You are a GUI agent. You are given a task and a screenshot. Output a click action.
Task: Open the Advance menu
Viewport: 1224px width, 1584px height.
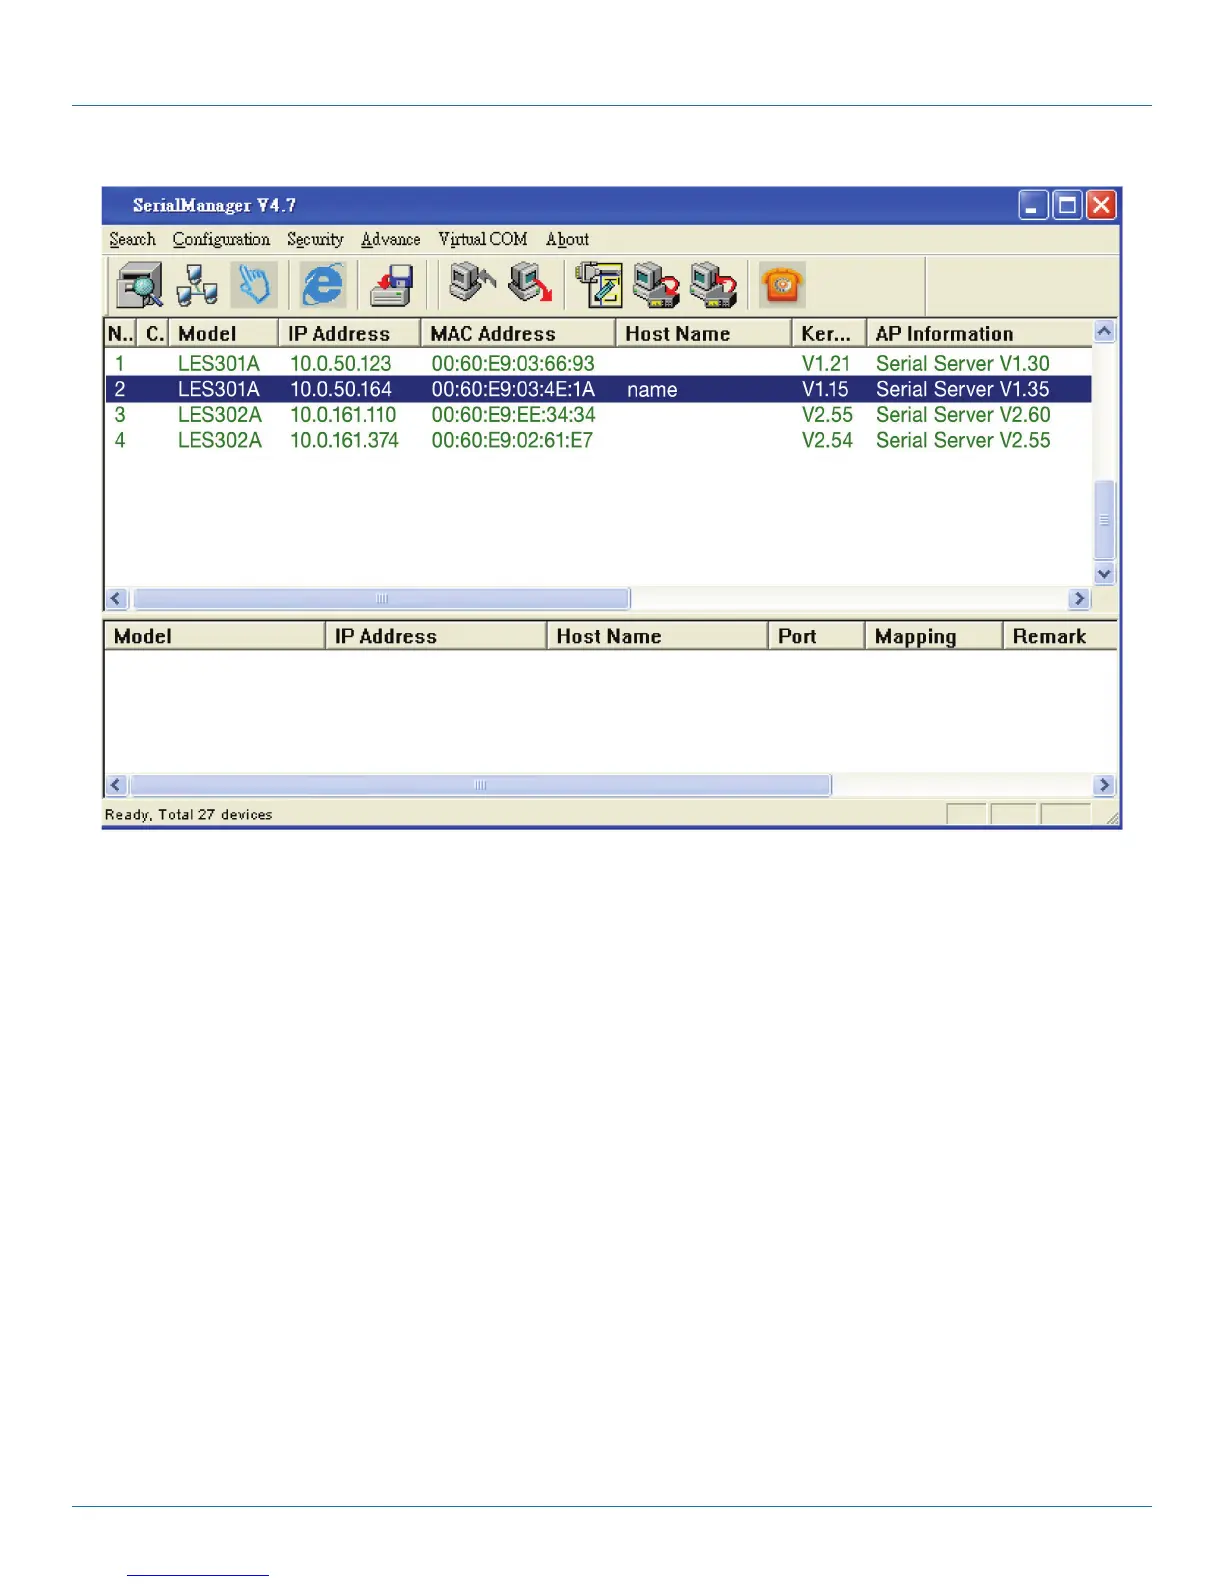click(390, 239)
